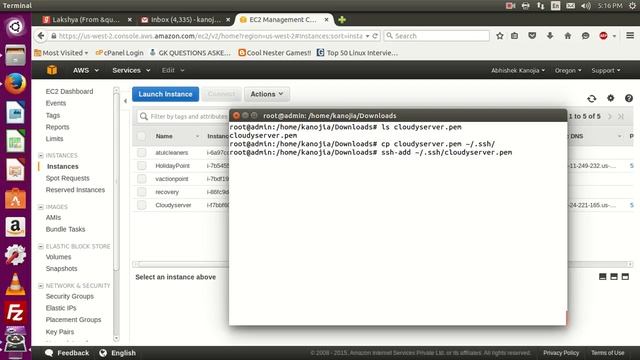Reload the current page
This screenshot has height=360, width=640.
point(375,36)
